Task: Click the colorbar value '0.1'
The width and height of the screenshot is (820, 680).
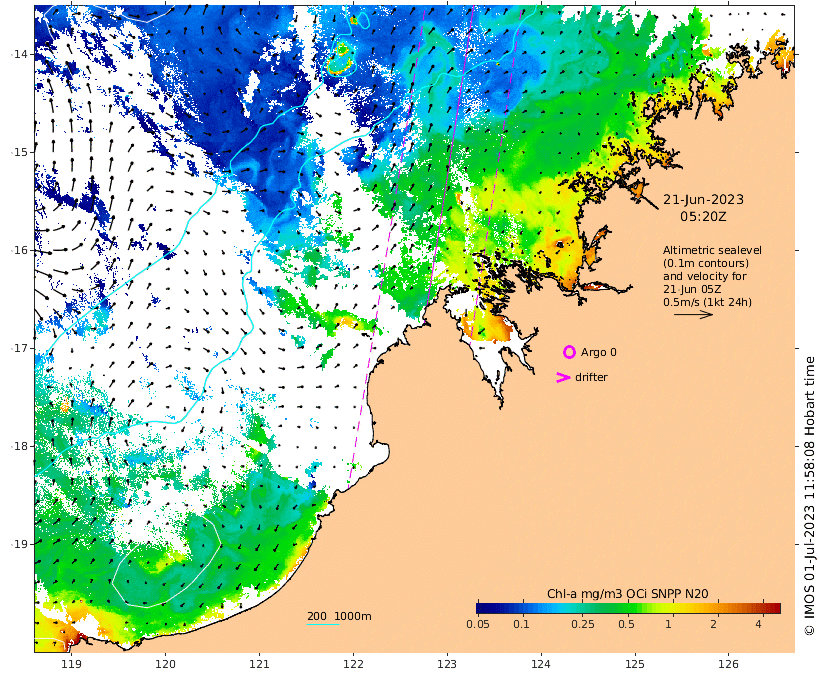Action: [x=521, y=624]
